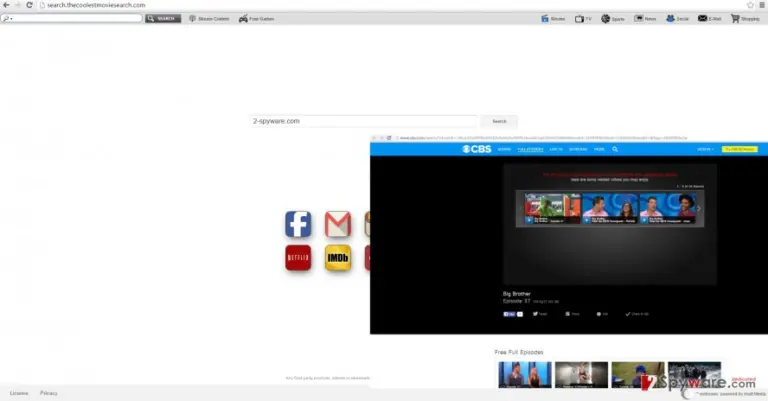Open the Schedule menu on CBS

tap(578, 149)
